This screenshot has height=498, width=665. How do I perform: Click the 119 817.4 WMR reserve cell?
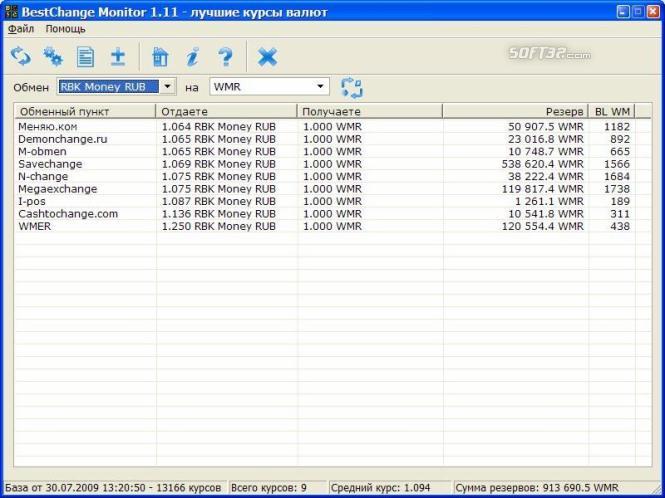click(542, 189)
